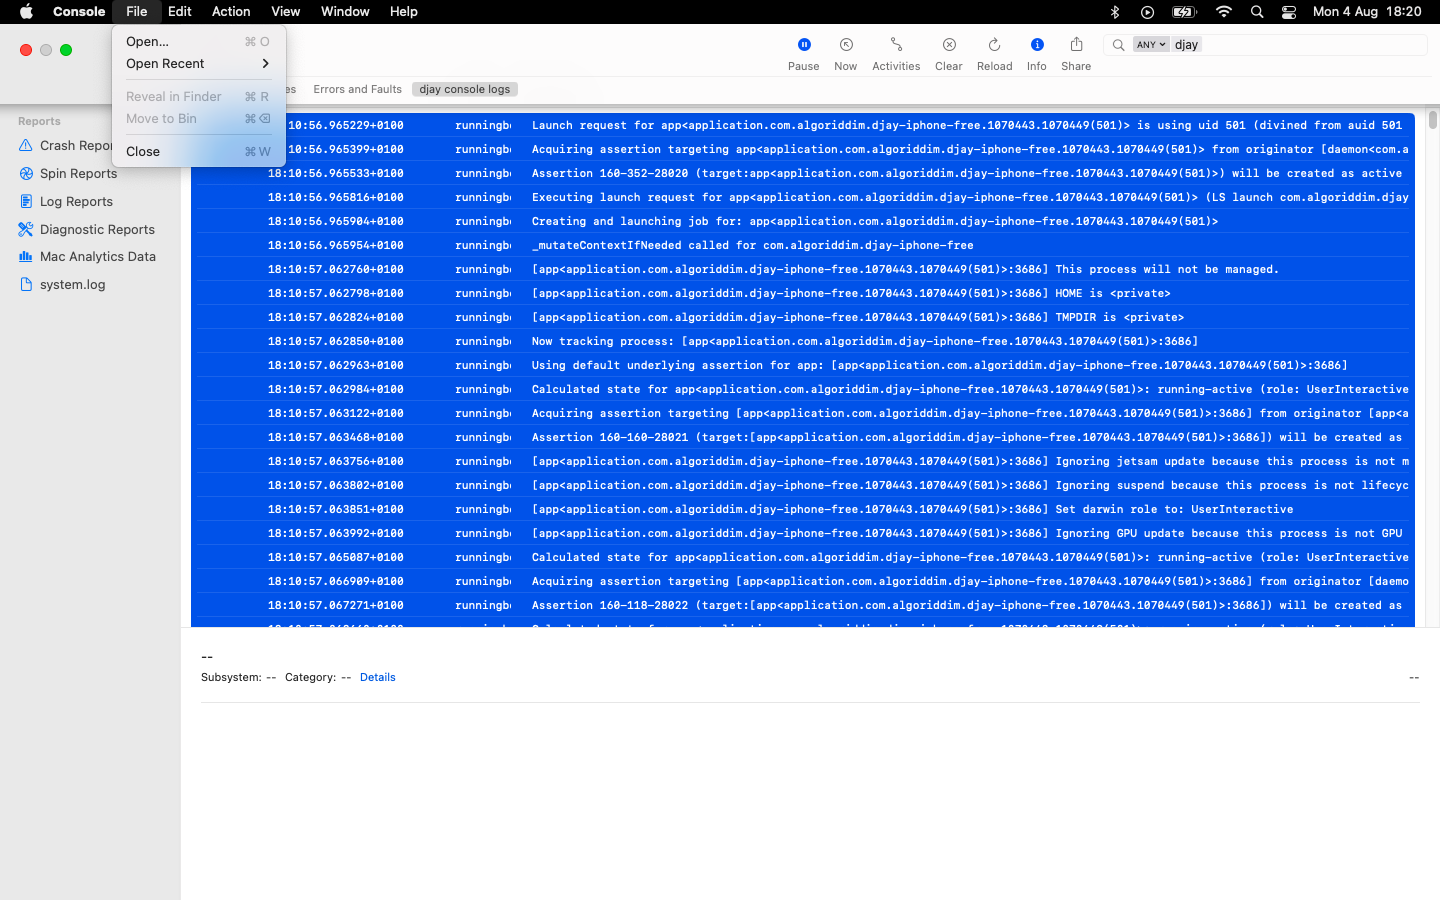
Task: Pause the log stream
Action: point(803,45)
